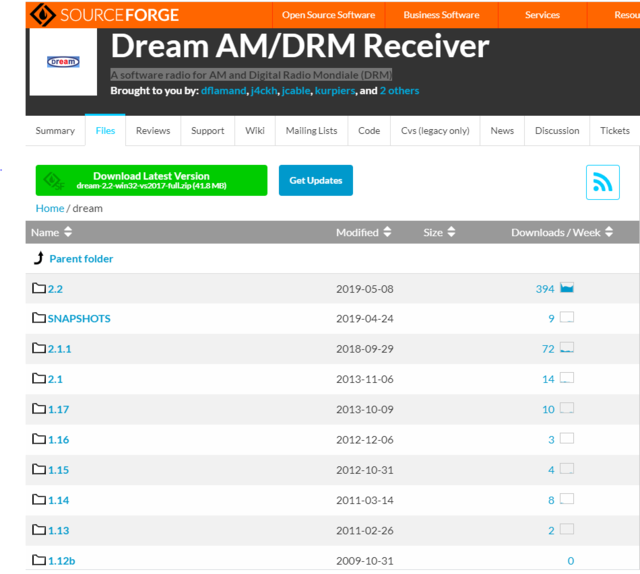Open j4ckh's profile link
Viewport: 640px width, 574px height.
264,90
